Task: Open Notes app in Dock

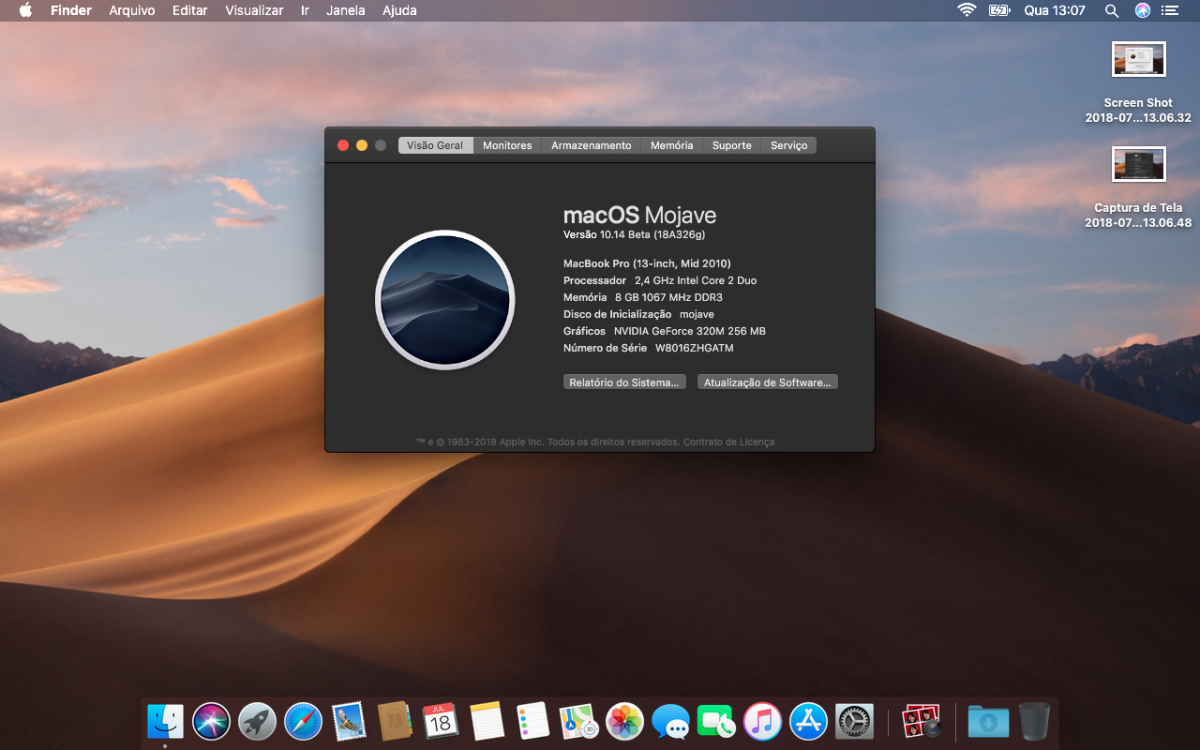Action: click(x=486, y=721)
